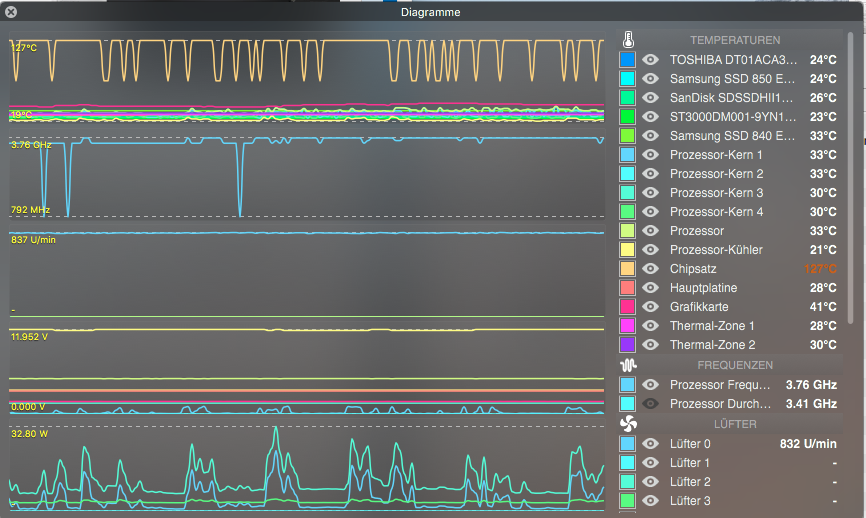Hide the SanDisk SDSSDHII1 temperature graph
Viewport: 866px width, 518px height.
pos(651,98)
